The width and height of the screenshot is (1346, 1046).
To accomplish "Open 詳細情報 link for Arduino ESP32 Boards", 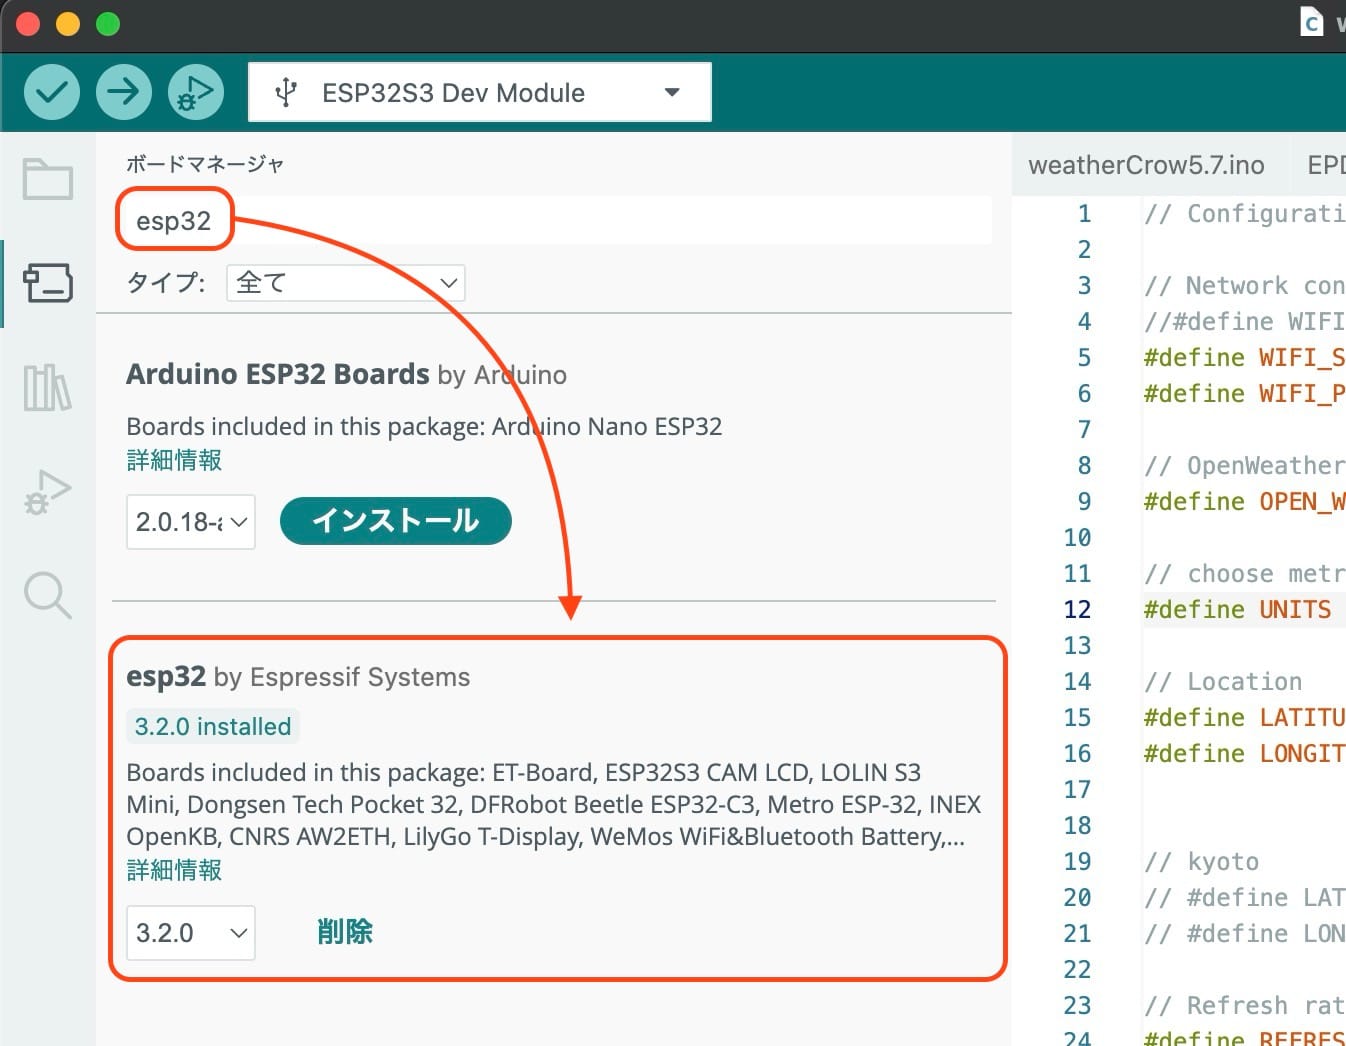I will (174, 460).
